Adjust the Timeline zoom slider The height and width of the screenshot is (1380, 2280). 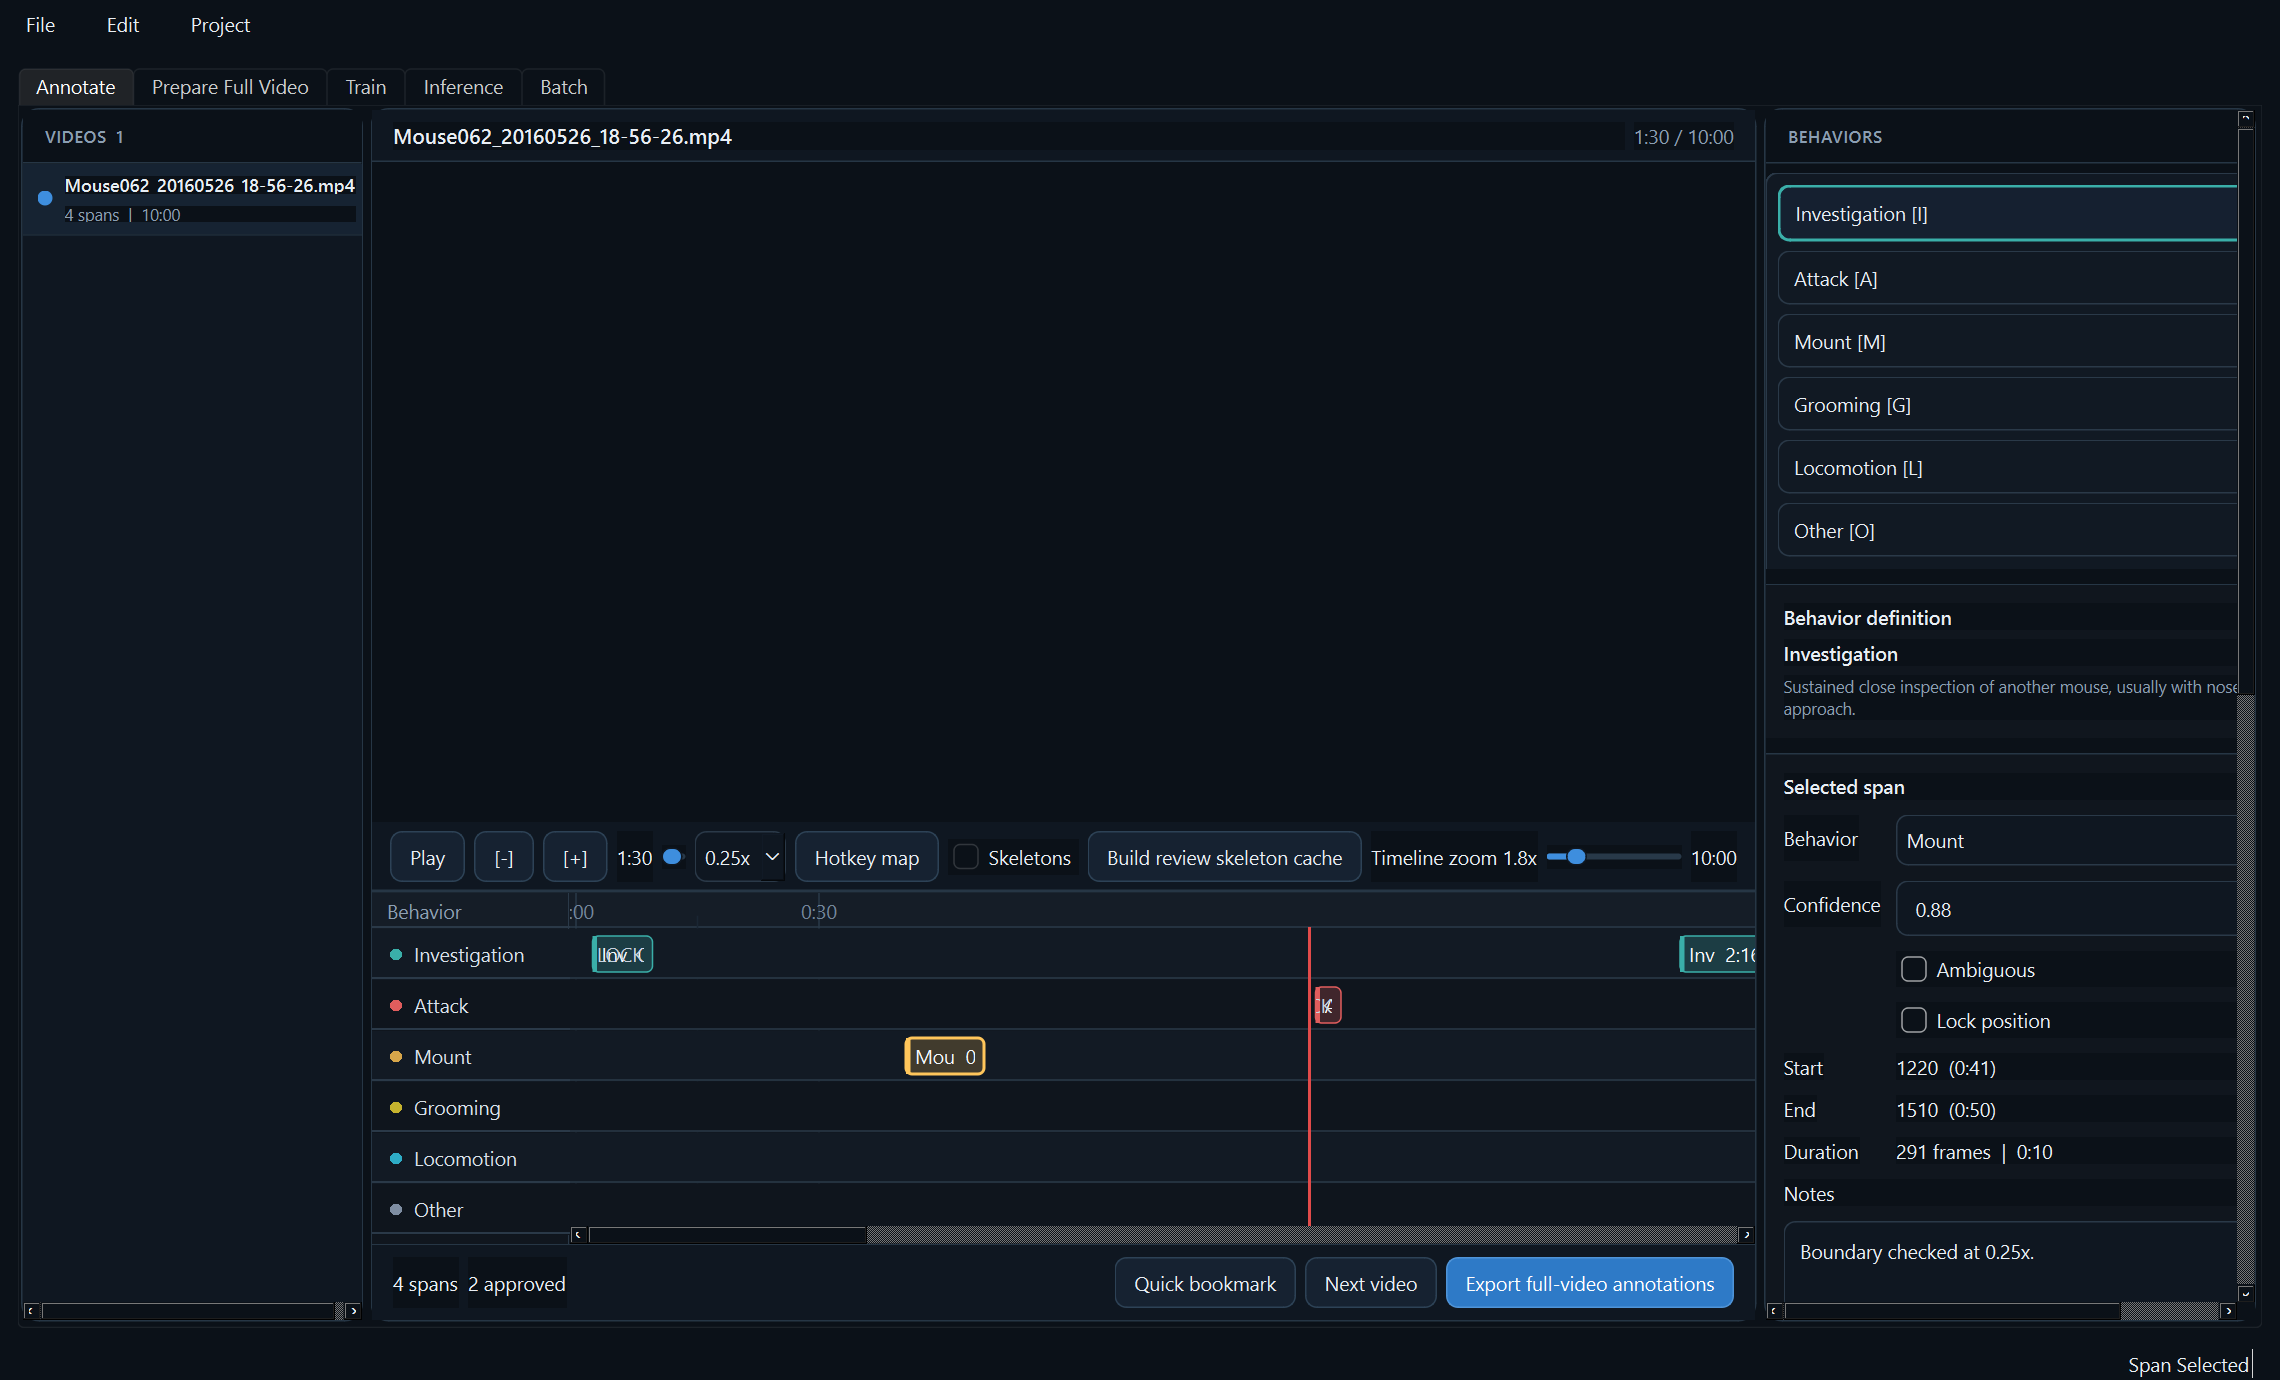[x=1613, y=857]
